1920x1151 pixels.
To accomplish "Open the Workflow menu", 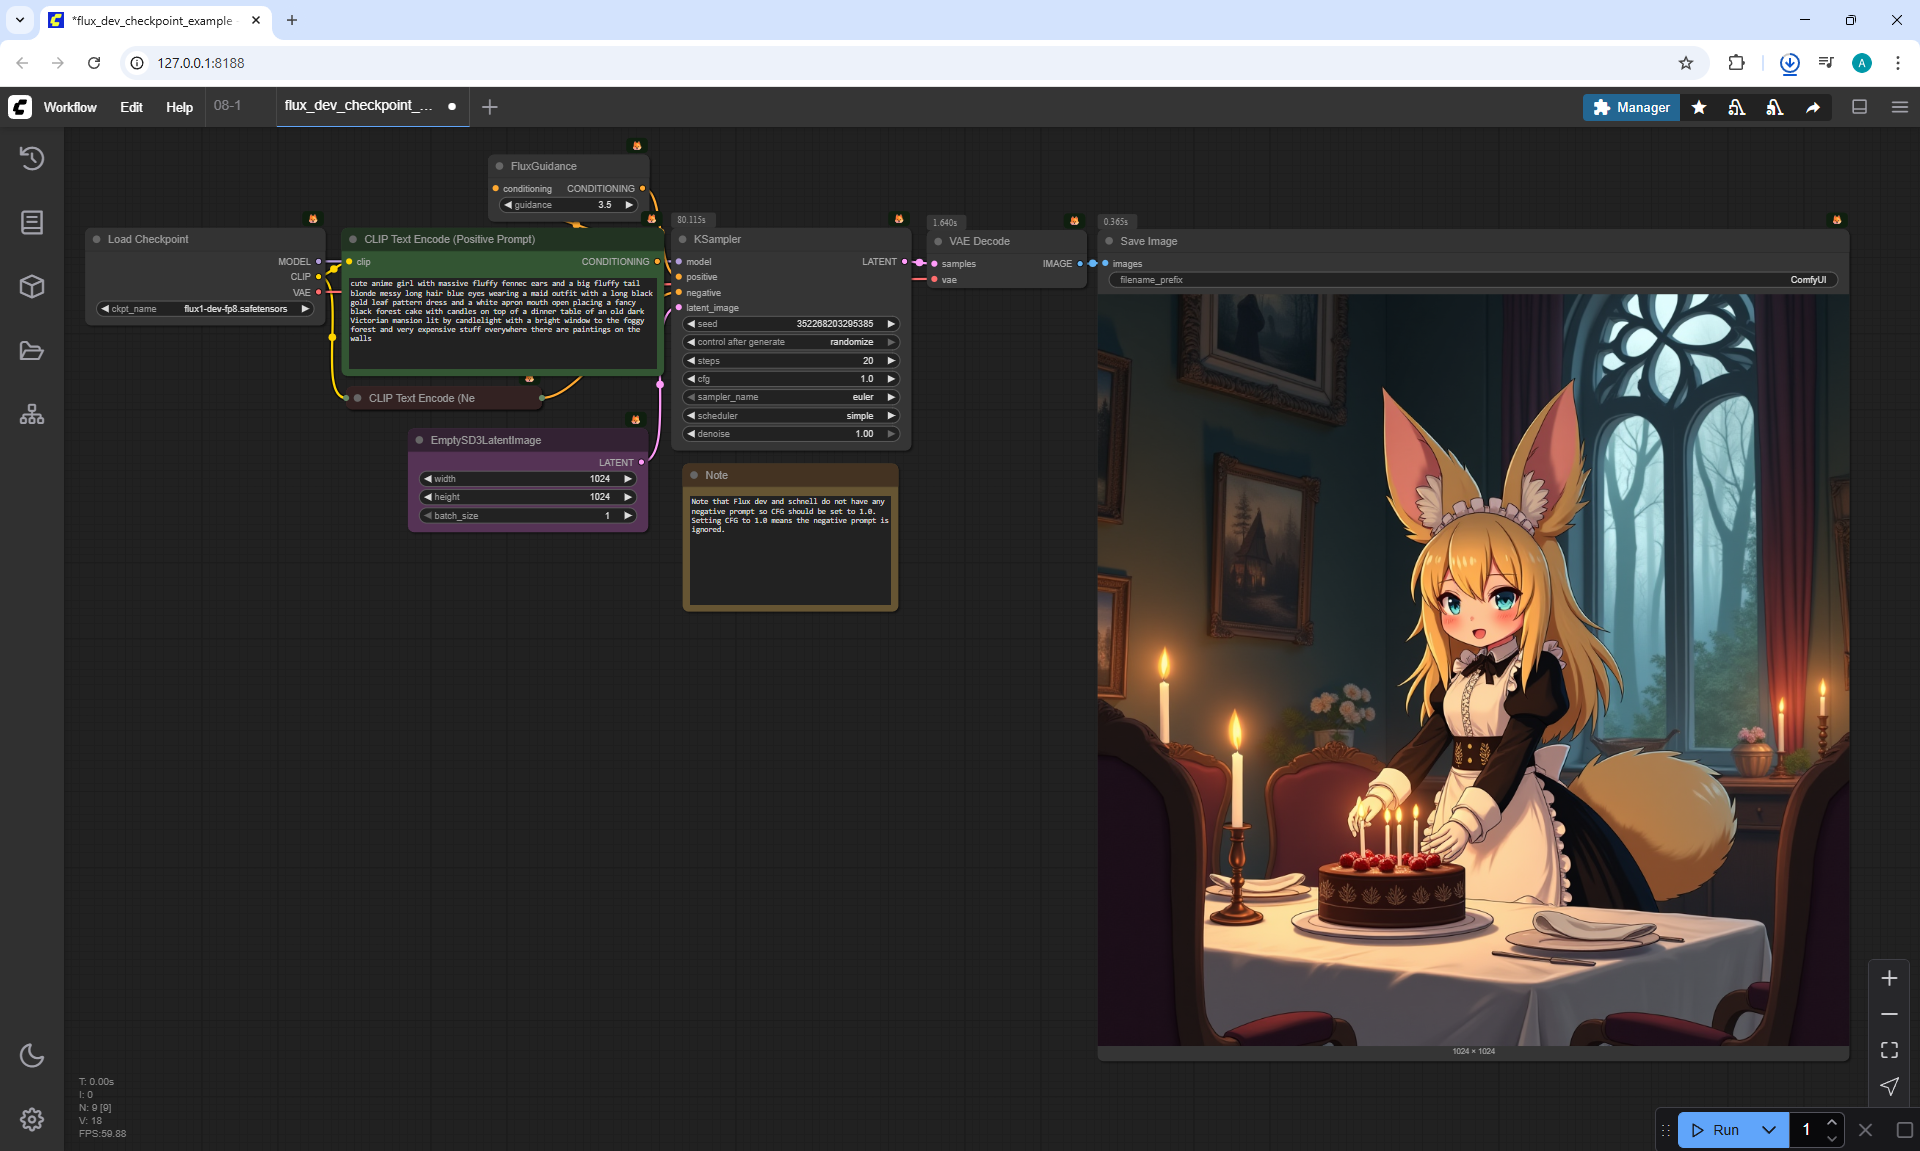I will click(x=70, y=107).
